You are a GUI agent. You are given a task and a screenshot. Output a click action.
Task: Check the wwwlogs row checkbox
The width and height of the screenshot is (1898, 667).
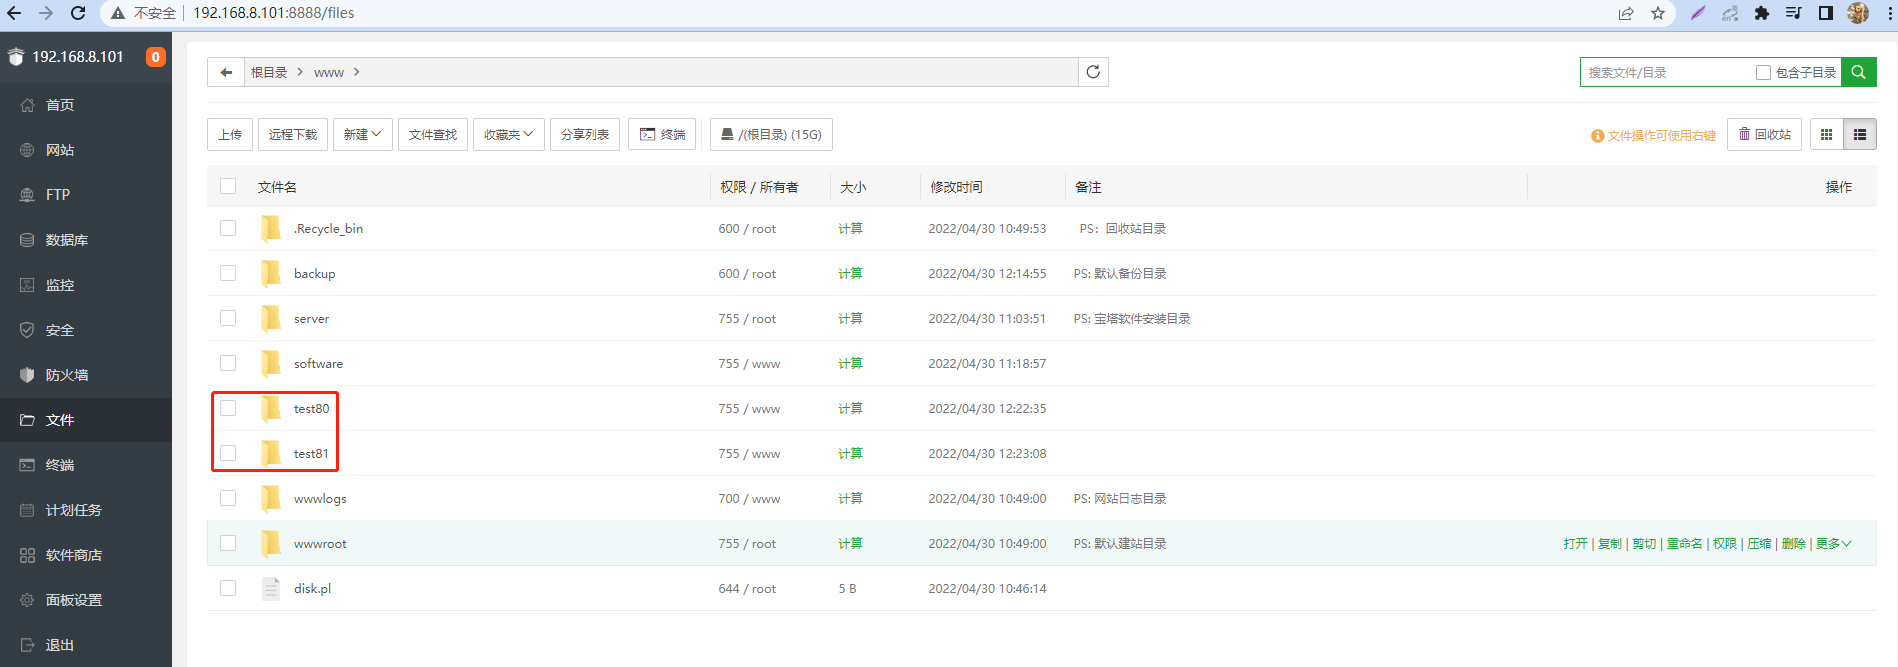(x=228, y=498)
